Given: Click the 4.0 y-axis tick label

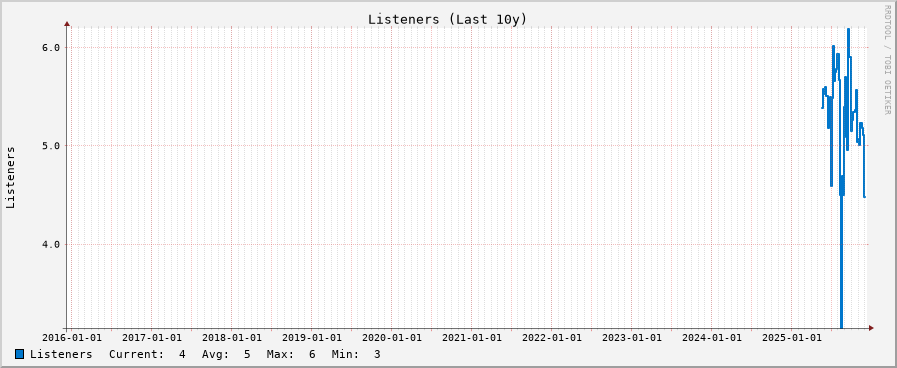Looking at the screenshot, I should tap(50, 244).
